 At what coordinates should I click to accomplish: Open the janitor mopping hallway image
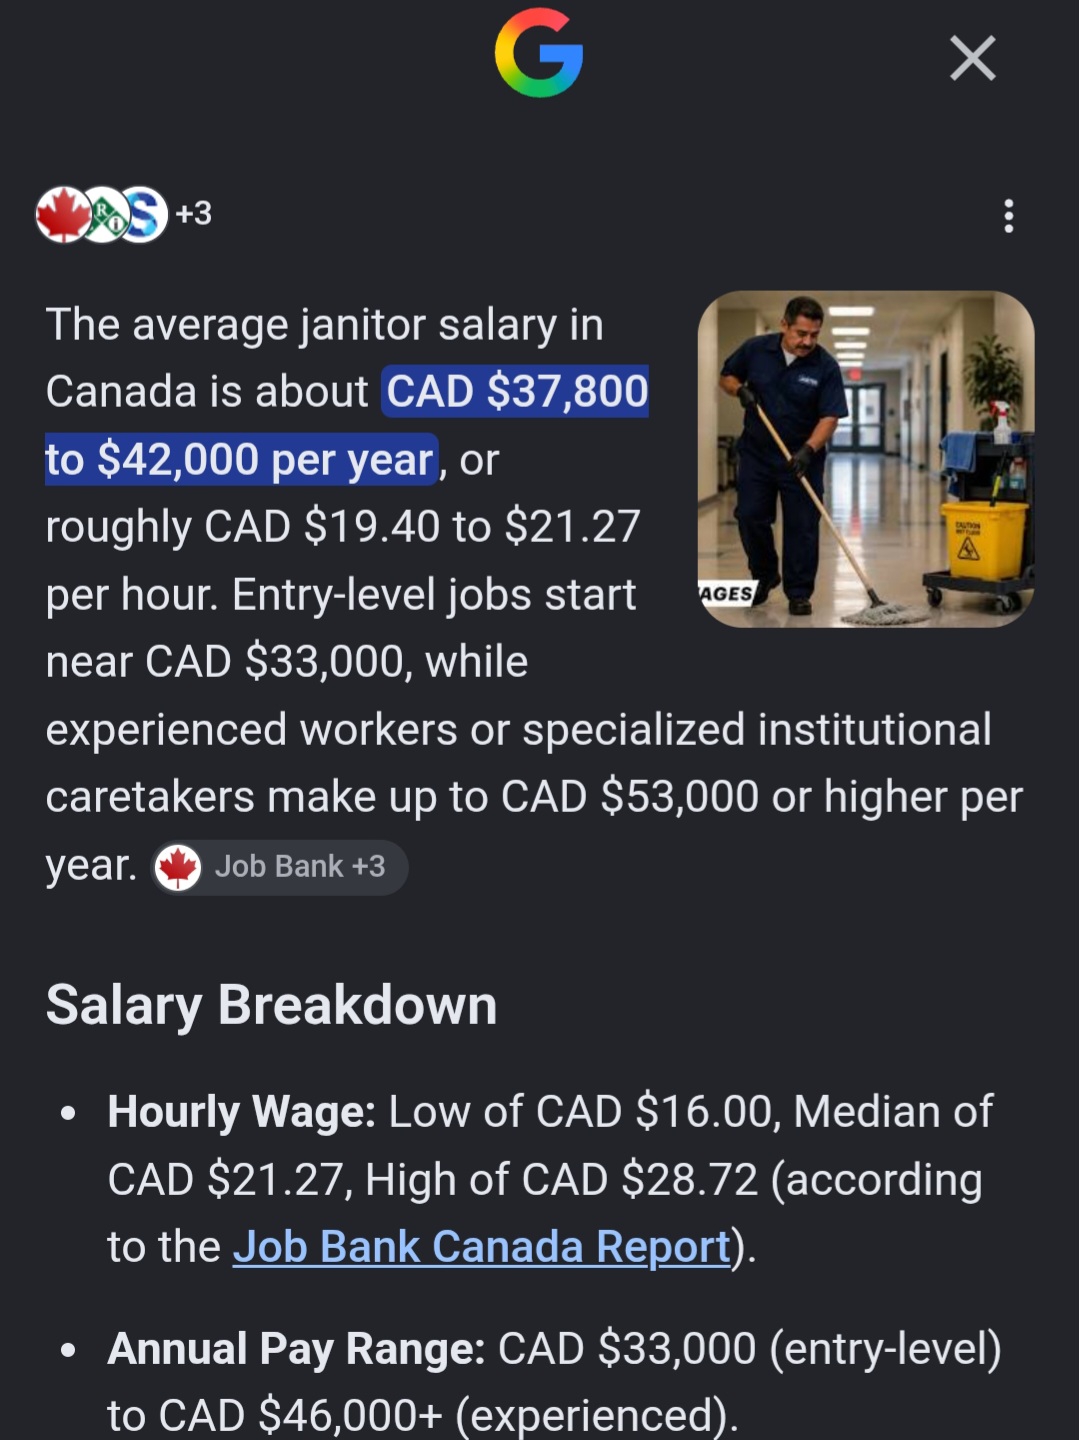click(866, 459)
